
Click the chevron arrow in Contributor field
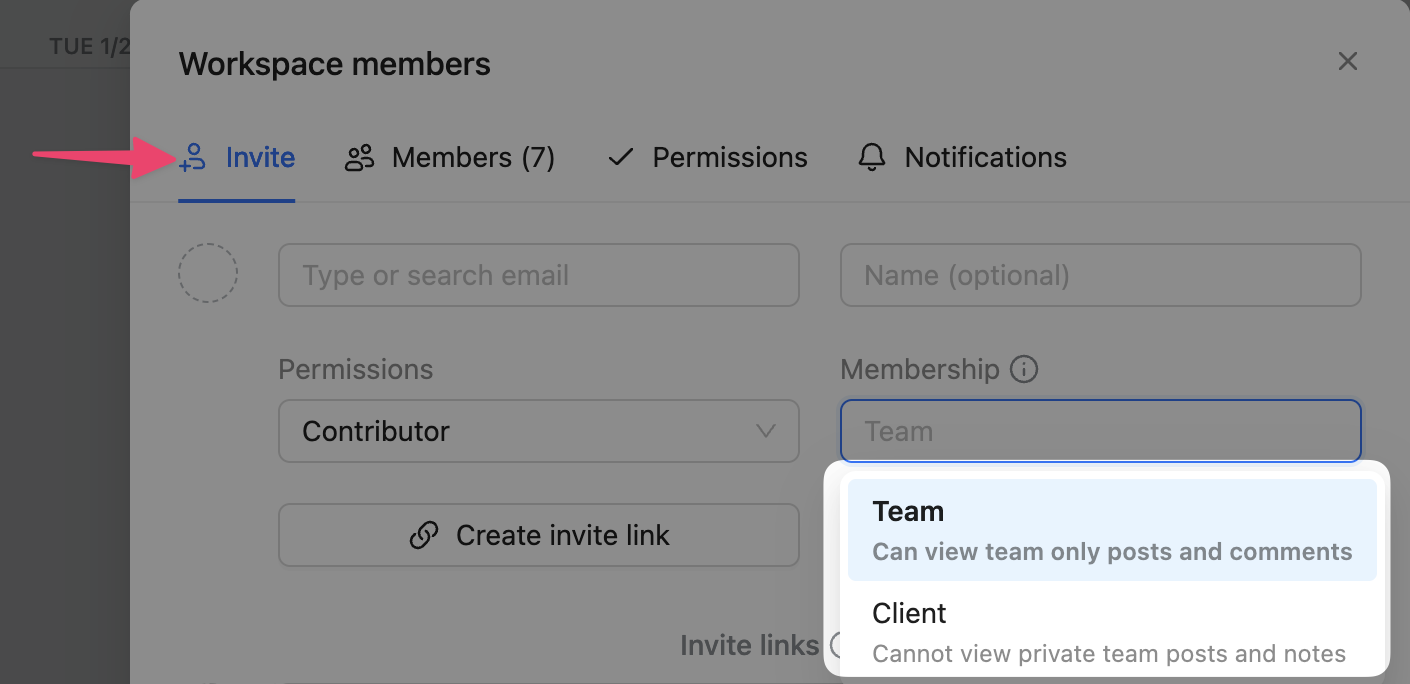pos(766,432)
